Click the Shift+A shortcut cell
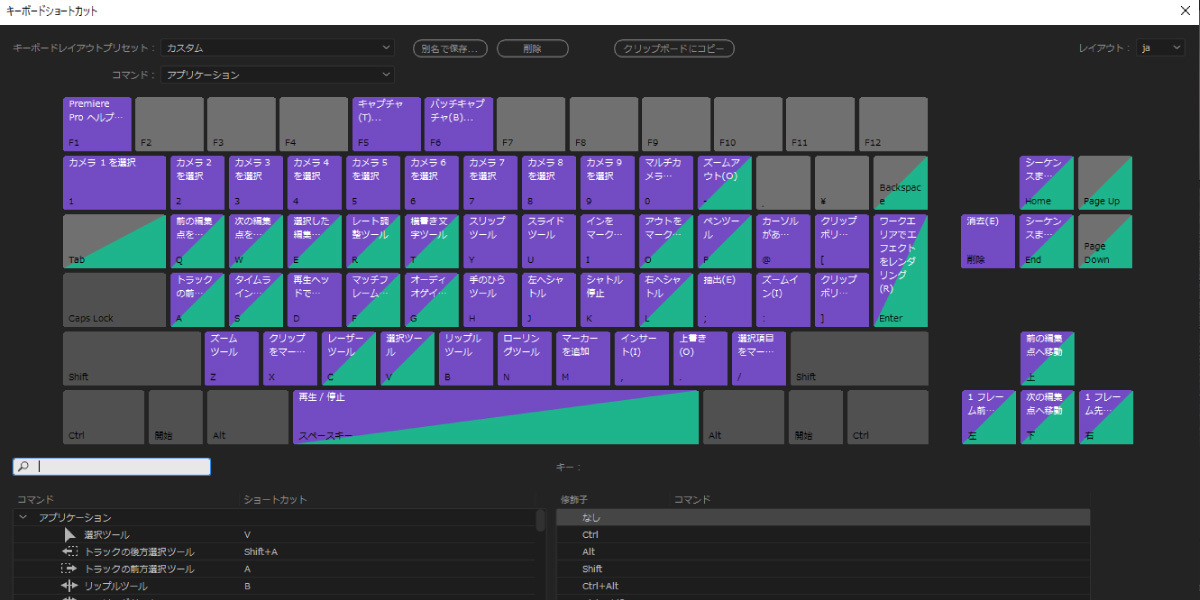The width and height of the screenshot is (1200, 600). 261,552
